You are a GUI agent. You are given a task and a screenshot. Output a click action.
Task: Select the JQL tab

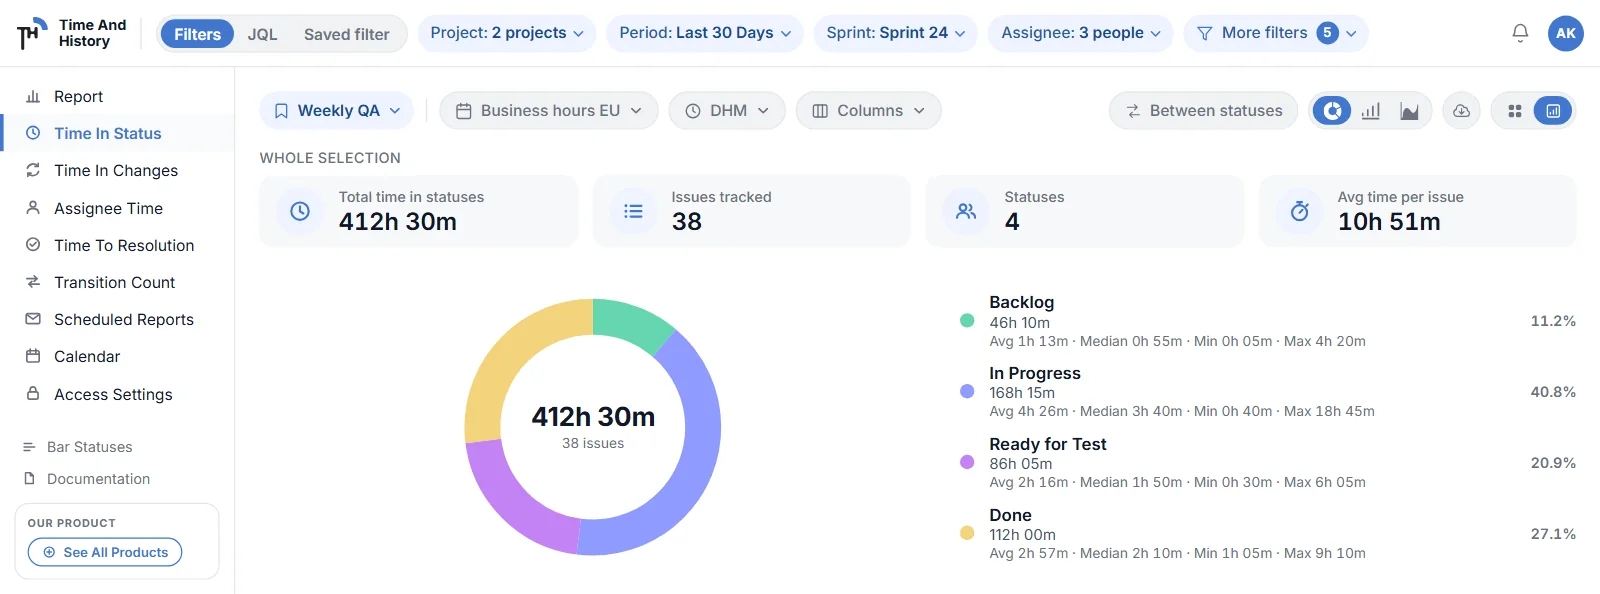tap(262, 34)
